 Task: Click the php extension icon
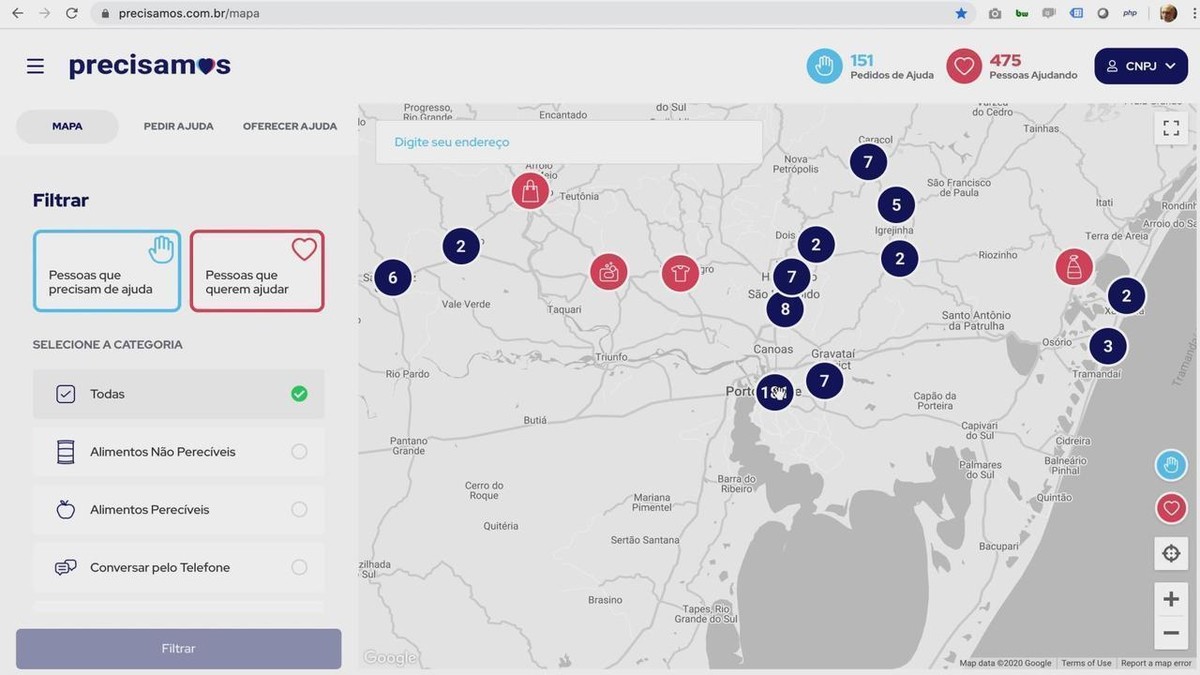(x=1130, y=13)
